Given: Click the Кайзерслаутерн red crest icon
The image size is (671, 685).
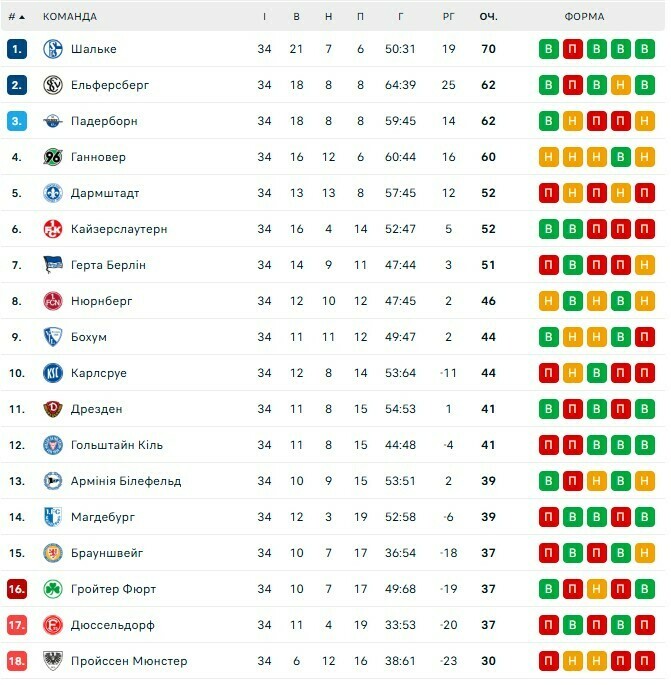Looking at the screenshot, I should tap(53, 229).
